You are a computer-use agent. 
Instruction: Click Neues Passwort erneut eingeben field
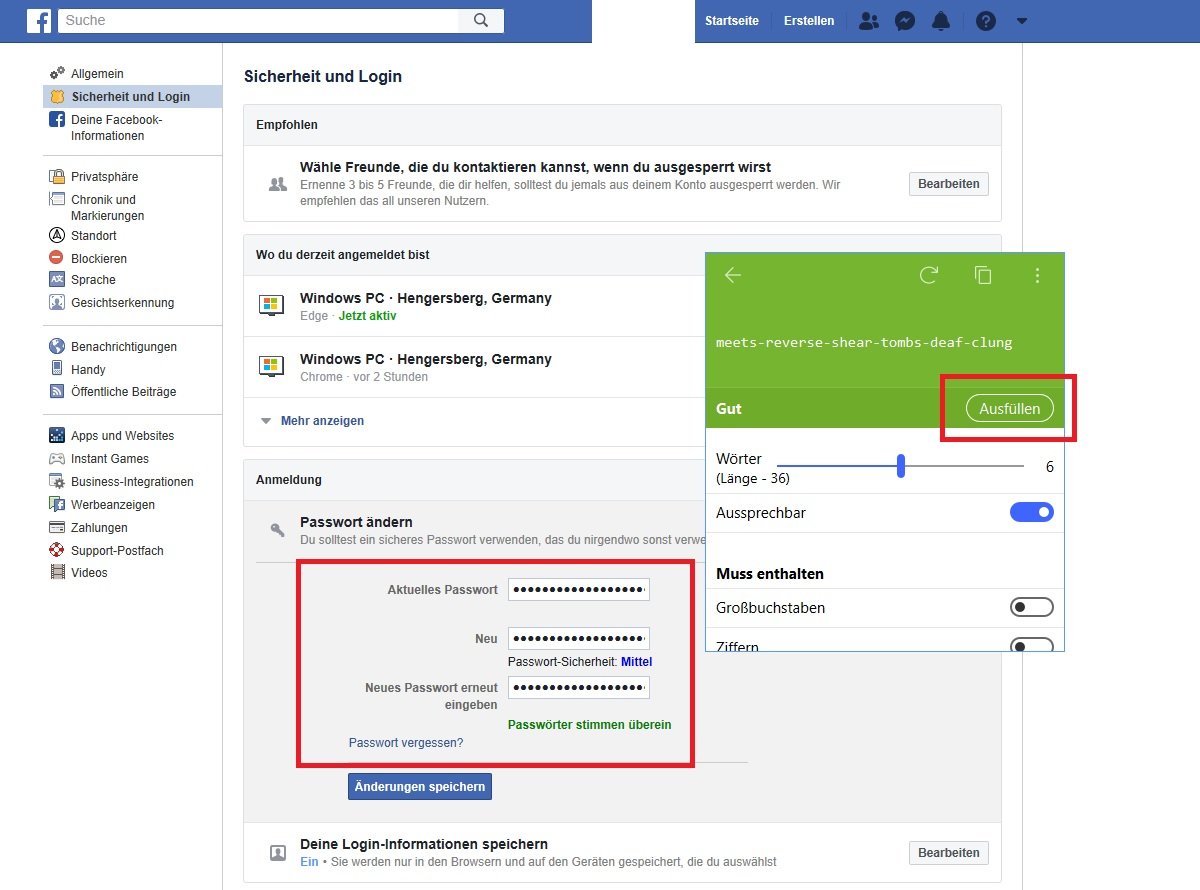pyautogui.click(x=579, y=687)
